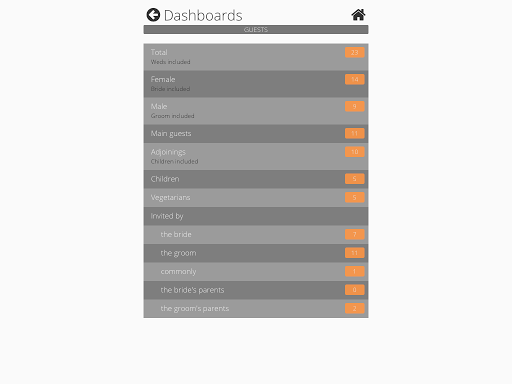Click the back arrow icon
The image size is (512, 384).
point(153,15)
